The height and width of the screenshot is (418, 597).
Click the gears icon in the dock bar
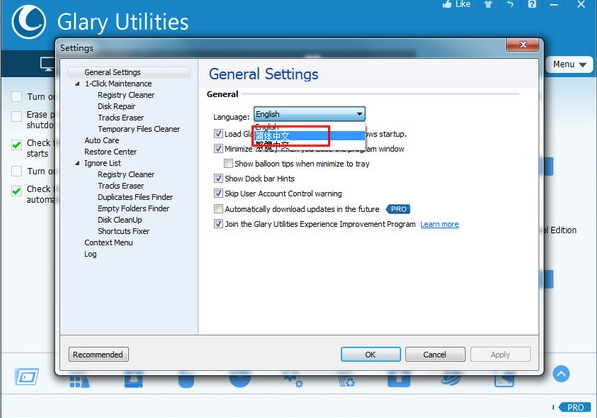click(292, 380)
